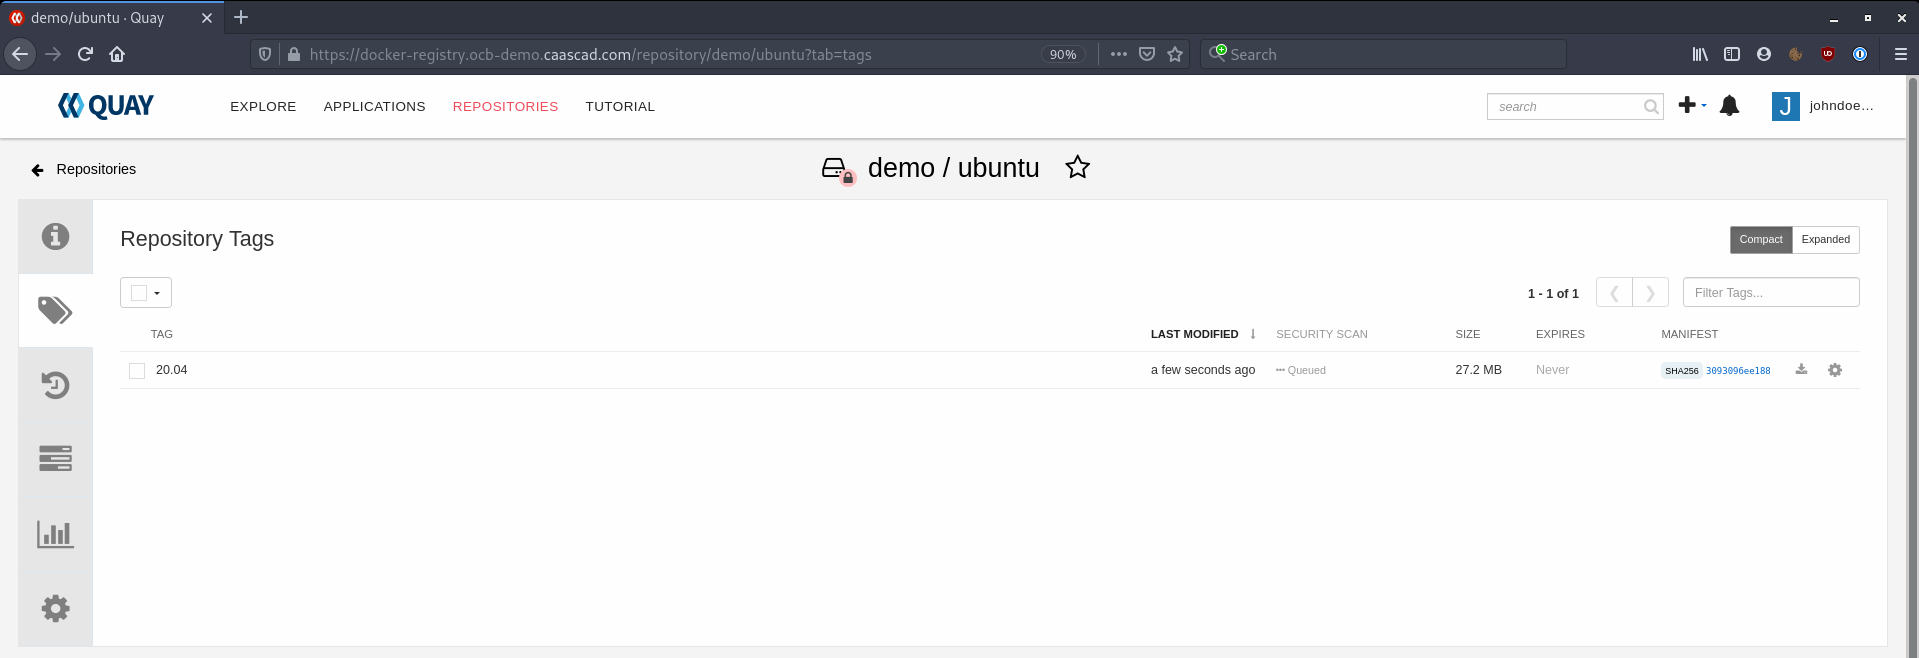1919x658 pixels.
Task: Reload the page with the refresh icon
Action: [x=85, y=54]
